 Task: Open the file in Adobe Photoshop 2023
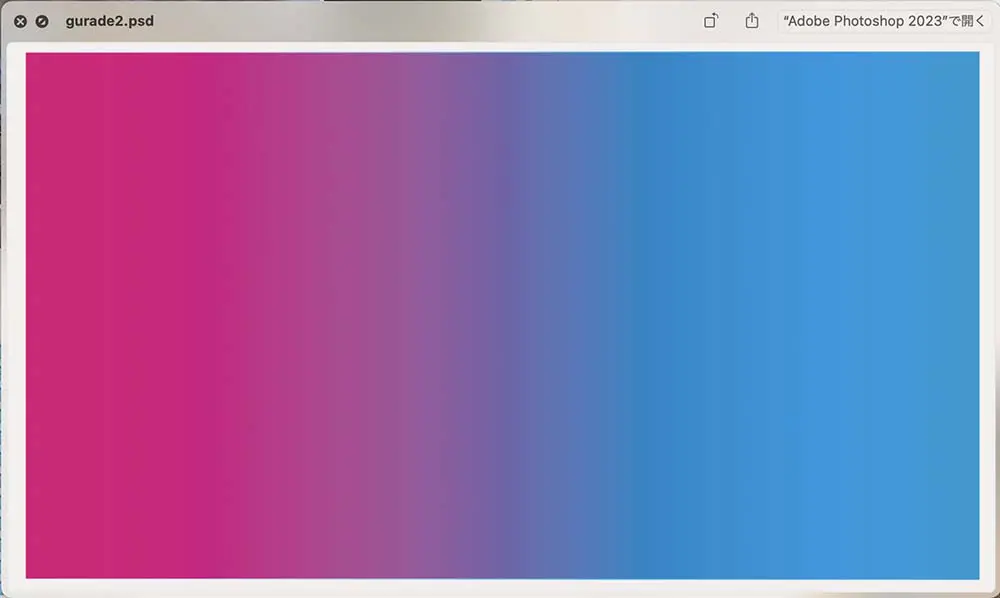(883, 21)
